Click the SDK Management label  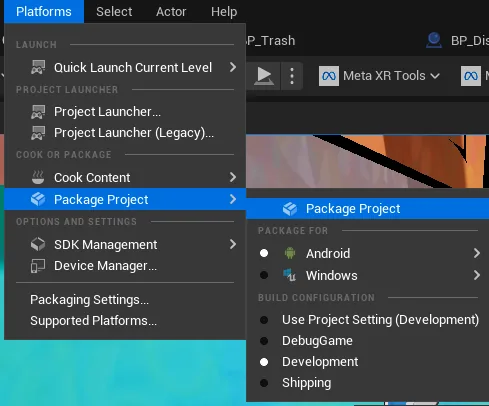(106, 245)
